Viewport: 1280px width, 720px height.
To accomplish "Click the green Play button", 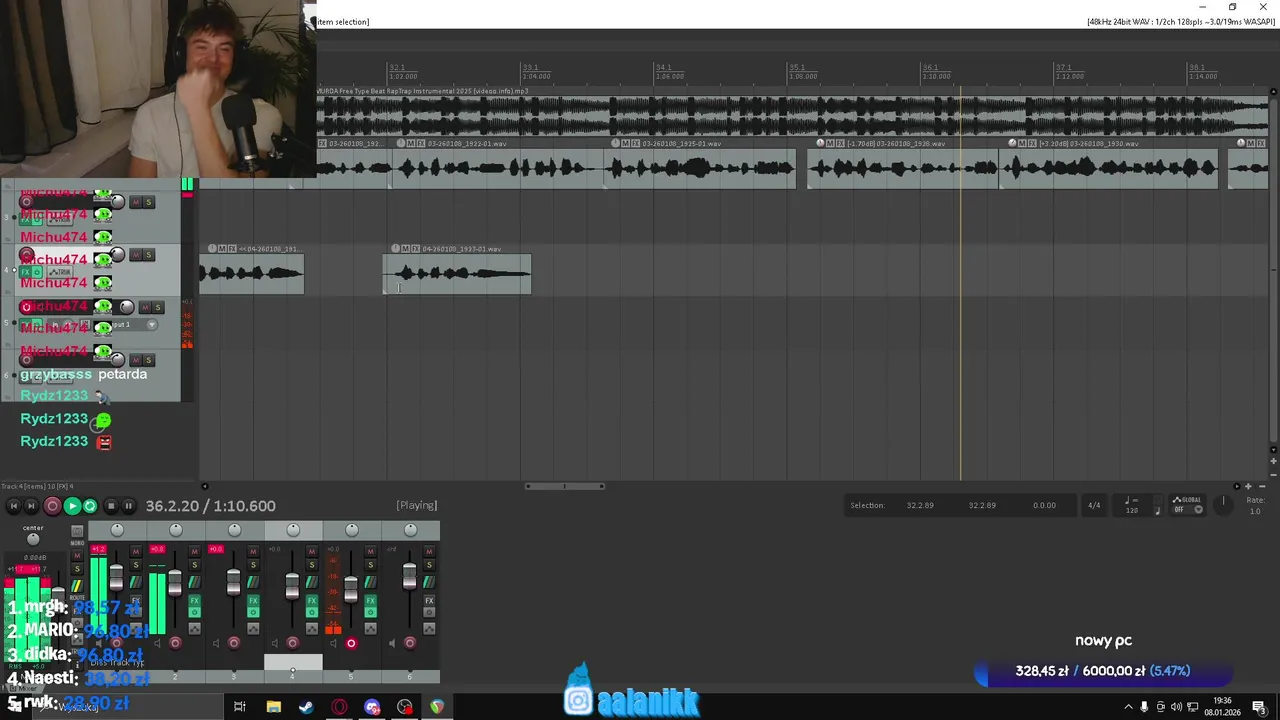I will tap(73, 506).
